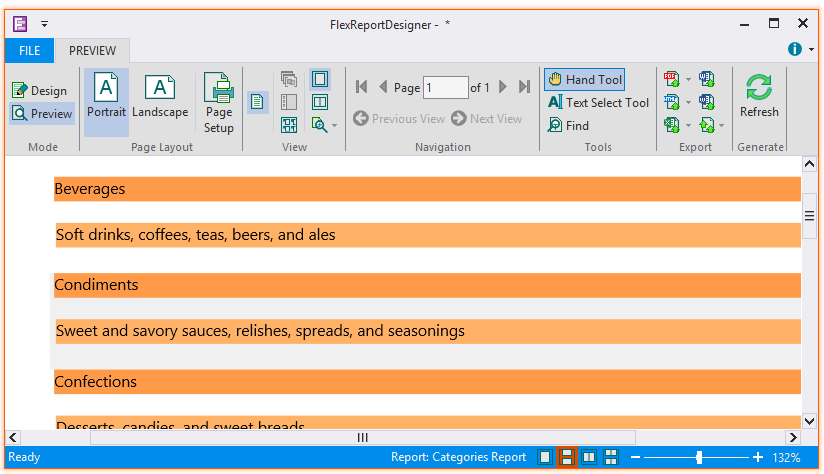Click the Export to Excel icon
The image size is (824, 474).
pyautogui.click(x=671, y=125)
